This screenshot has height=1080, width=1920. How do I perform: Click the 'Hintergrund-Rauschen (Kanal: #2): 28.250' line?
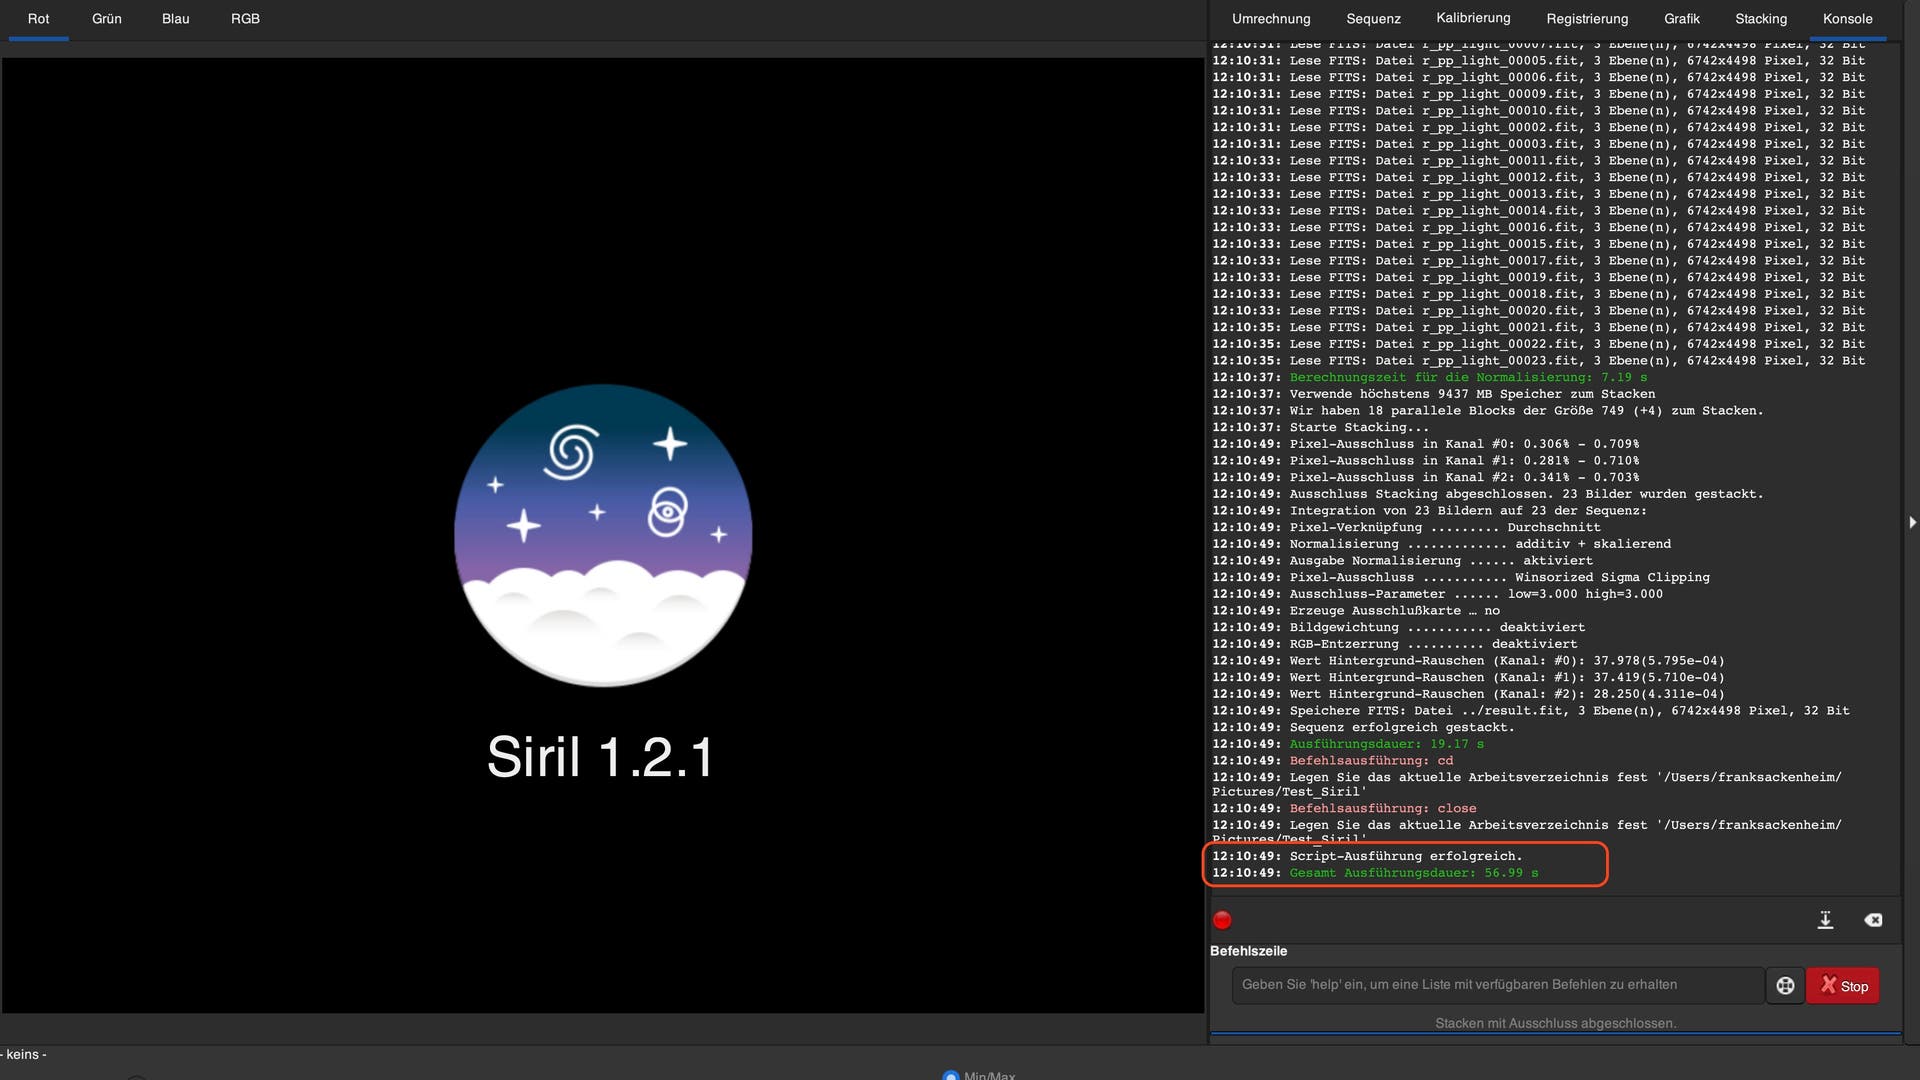(x=1468, y=694)
